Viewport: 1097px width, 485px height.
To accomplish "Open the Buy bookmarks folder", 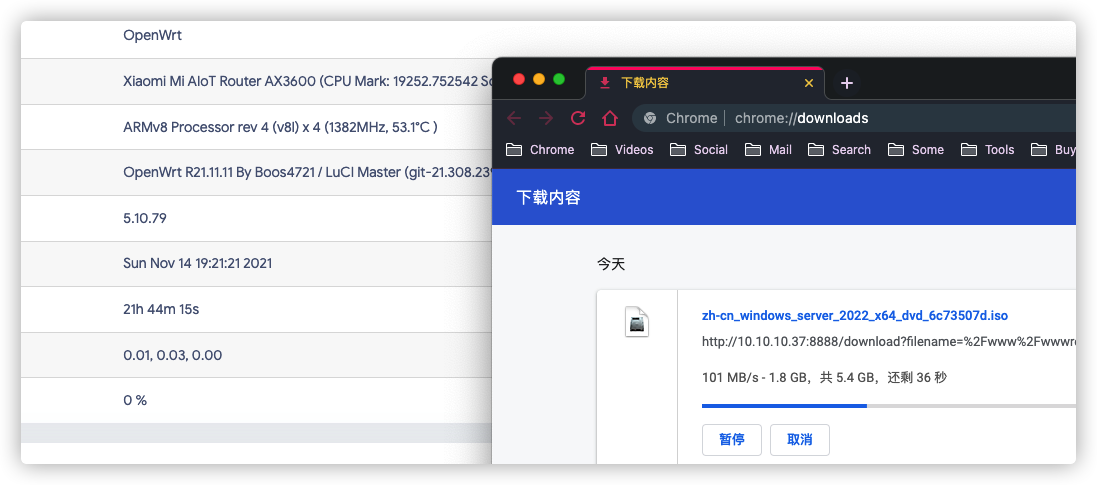I will click(x=1054, y=150).
